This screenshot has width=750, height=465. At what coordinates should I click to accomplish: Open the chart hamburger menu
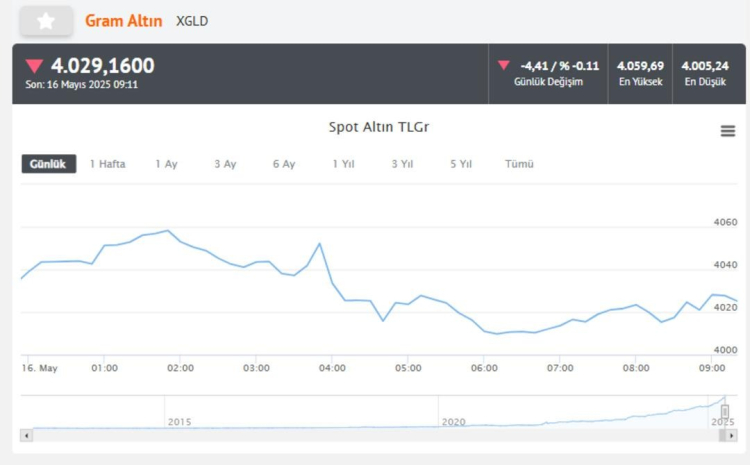point(727,131)
